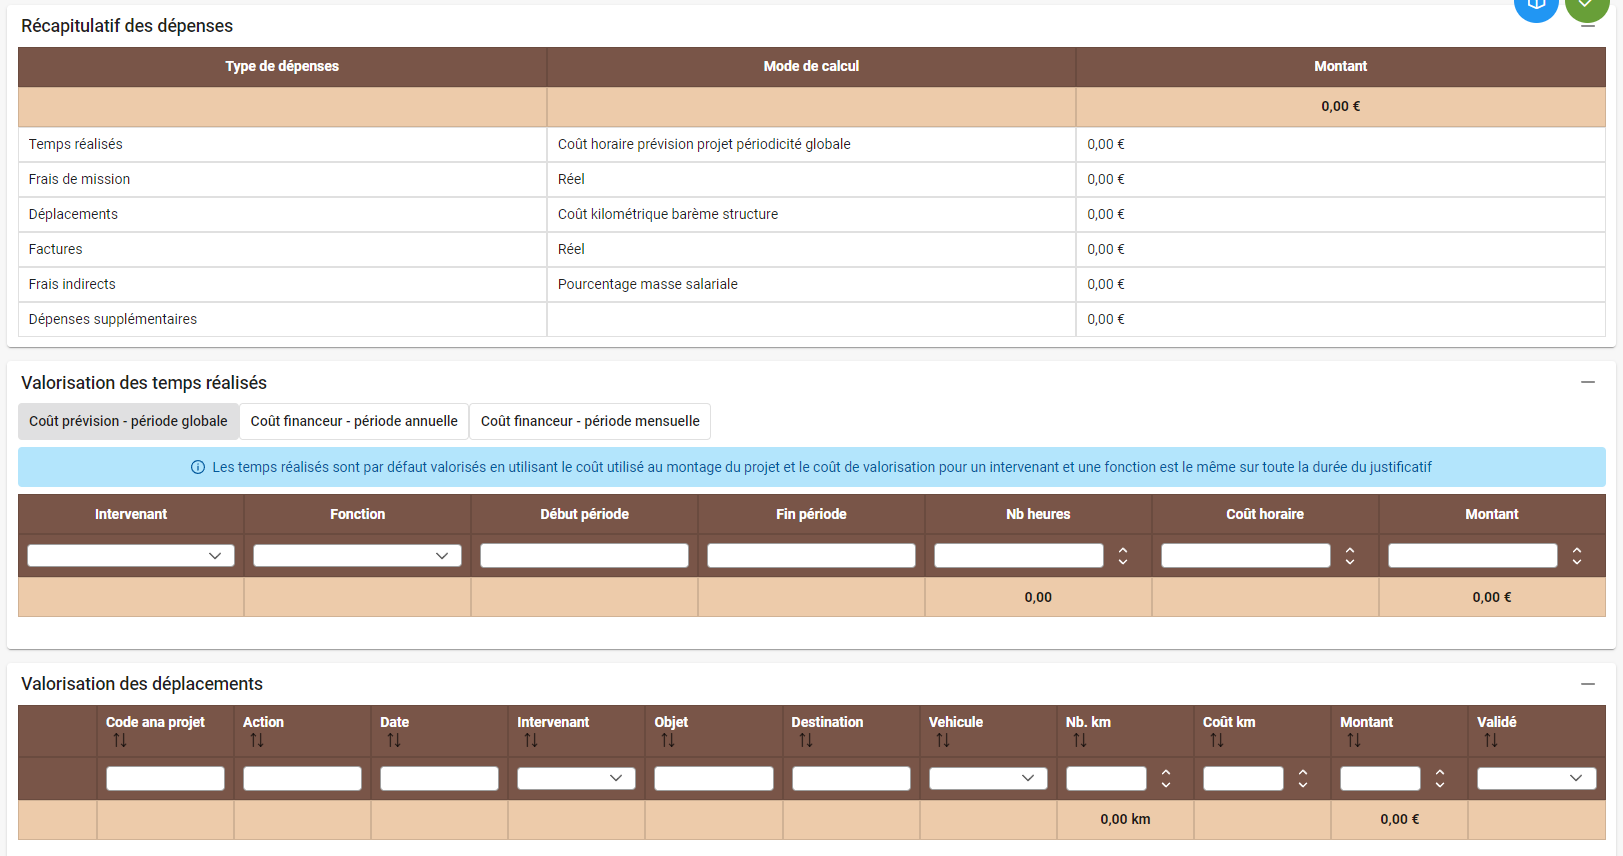
Task: Sort déplacements by Validé column
Action: point(1491,741)
